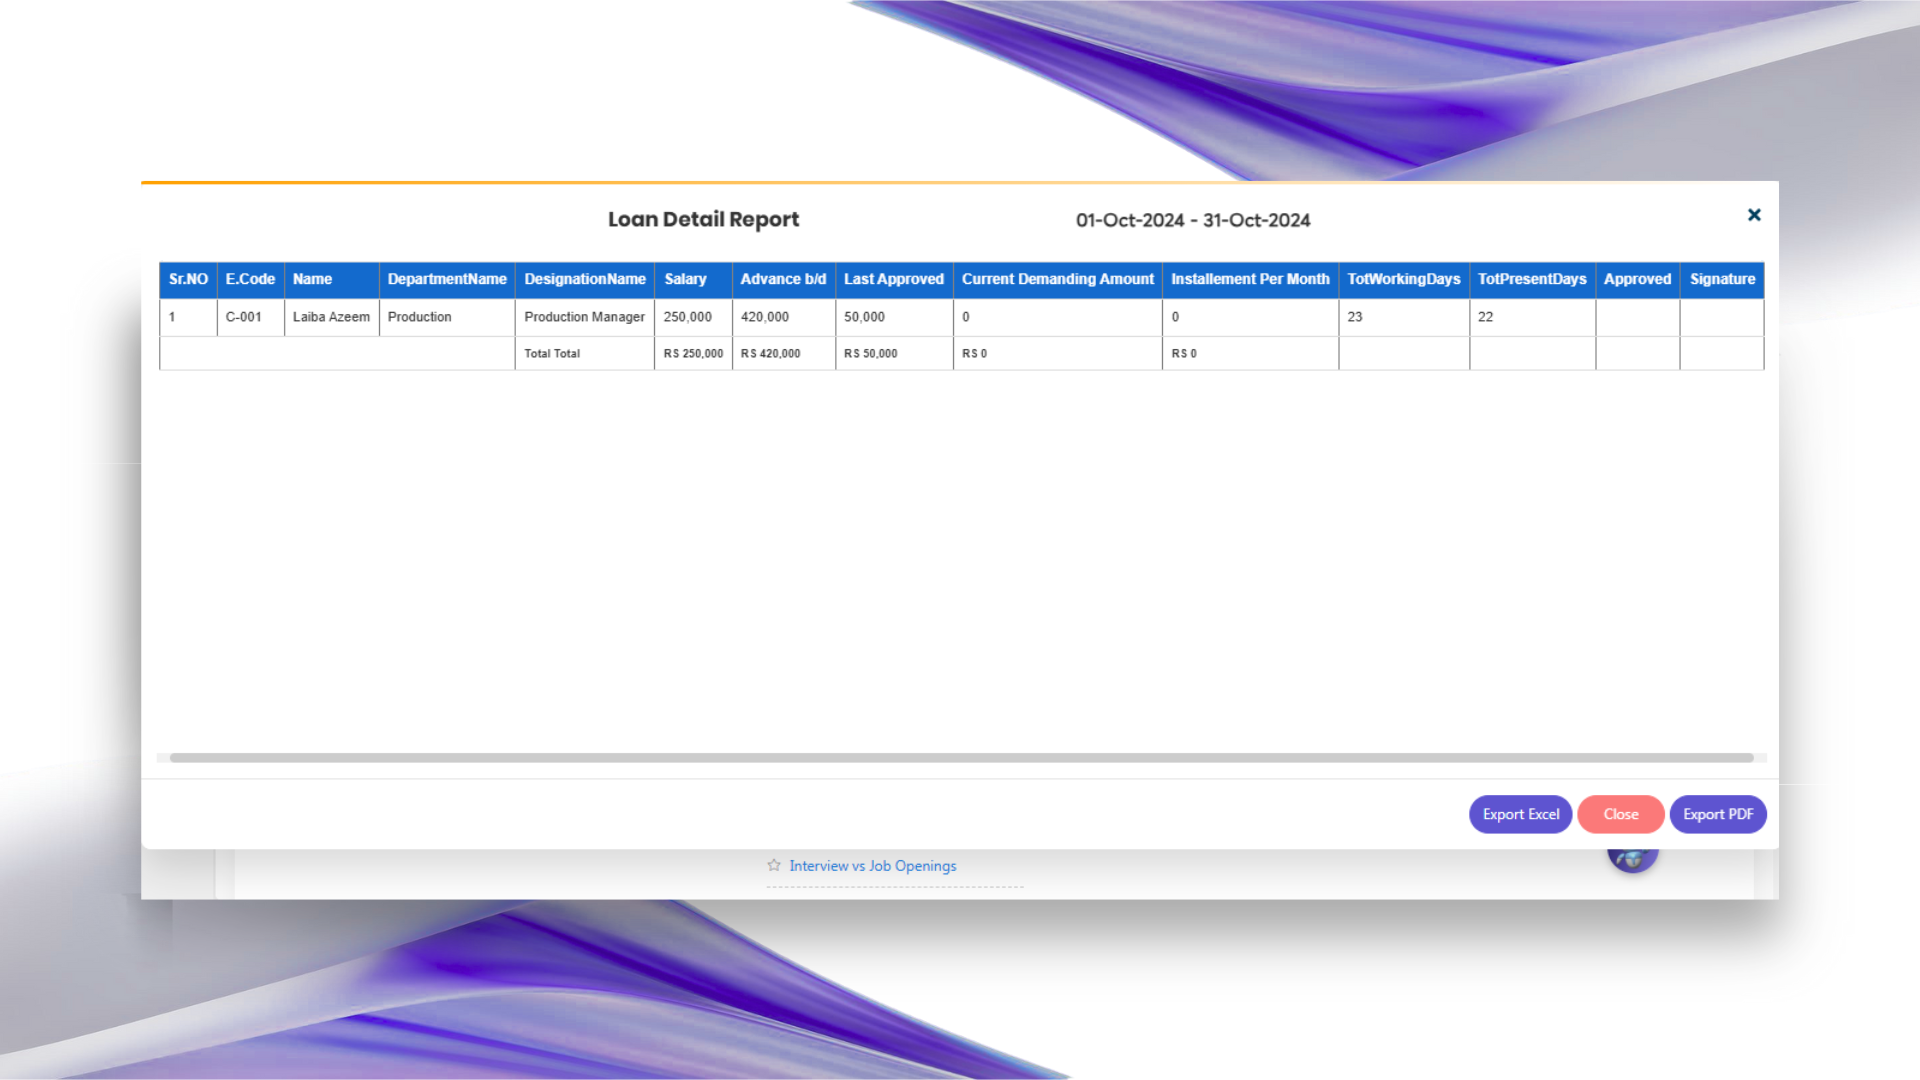Click the star icon beside Interview vs Job Openings

pyautogui.click(x=774, y=865)
